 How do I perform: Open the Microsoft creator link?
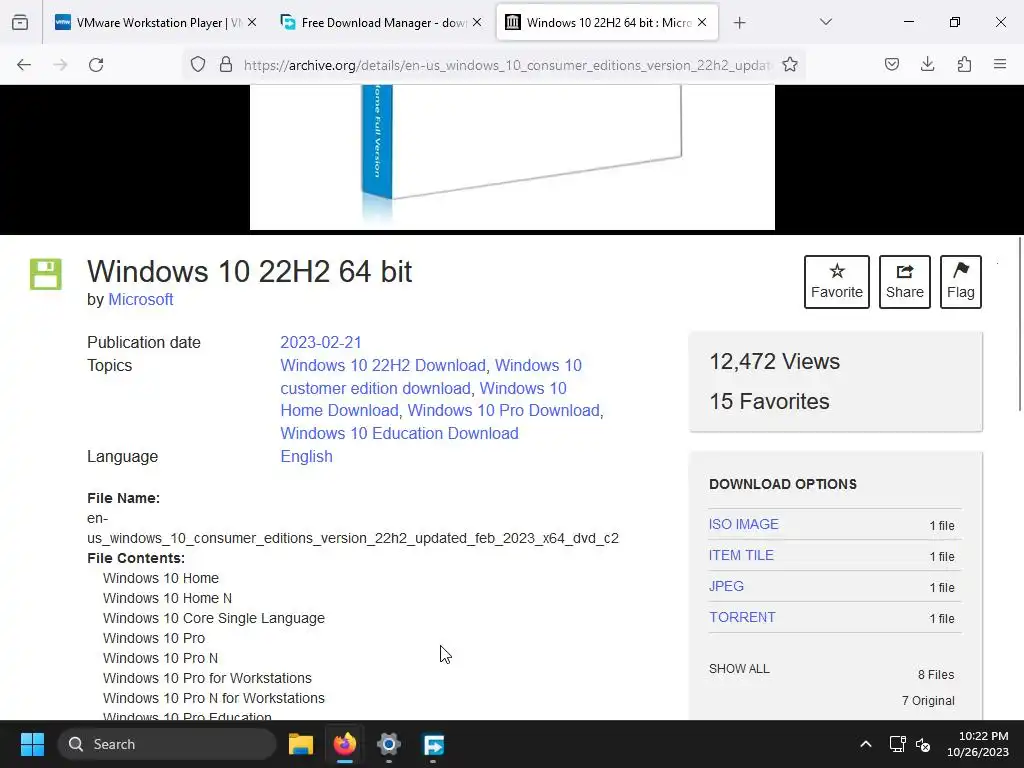click(140, 300)
